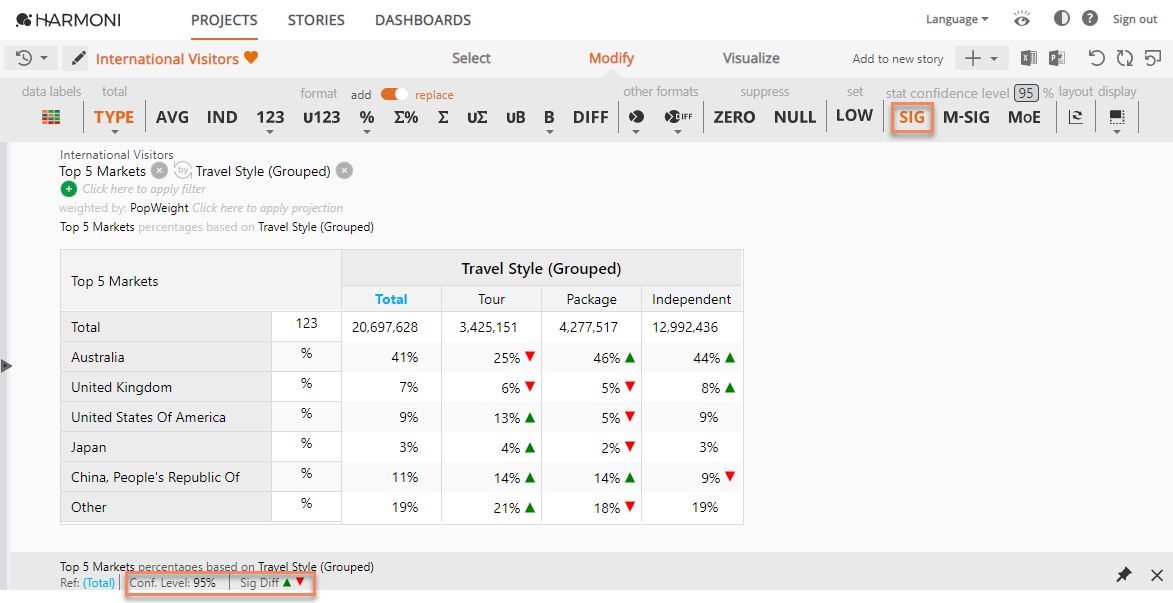
Task: Remove the Top 5 Markets variable
Action: coord(159,171)
